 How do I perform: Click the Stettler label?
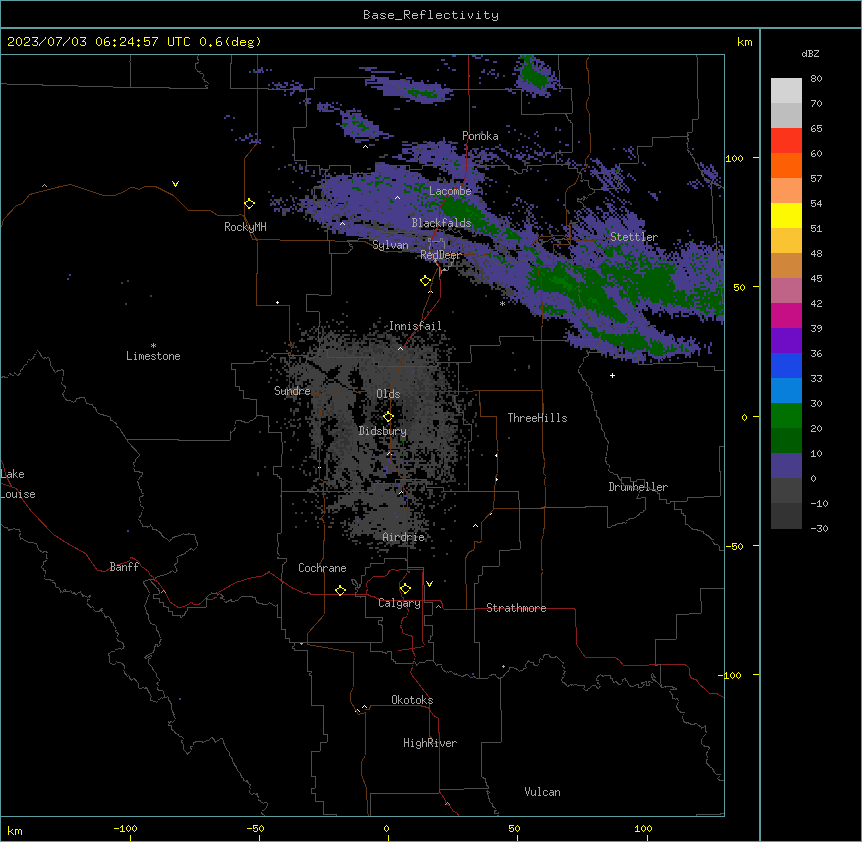pyautogui.click(x=634, y=237)
